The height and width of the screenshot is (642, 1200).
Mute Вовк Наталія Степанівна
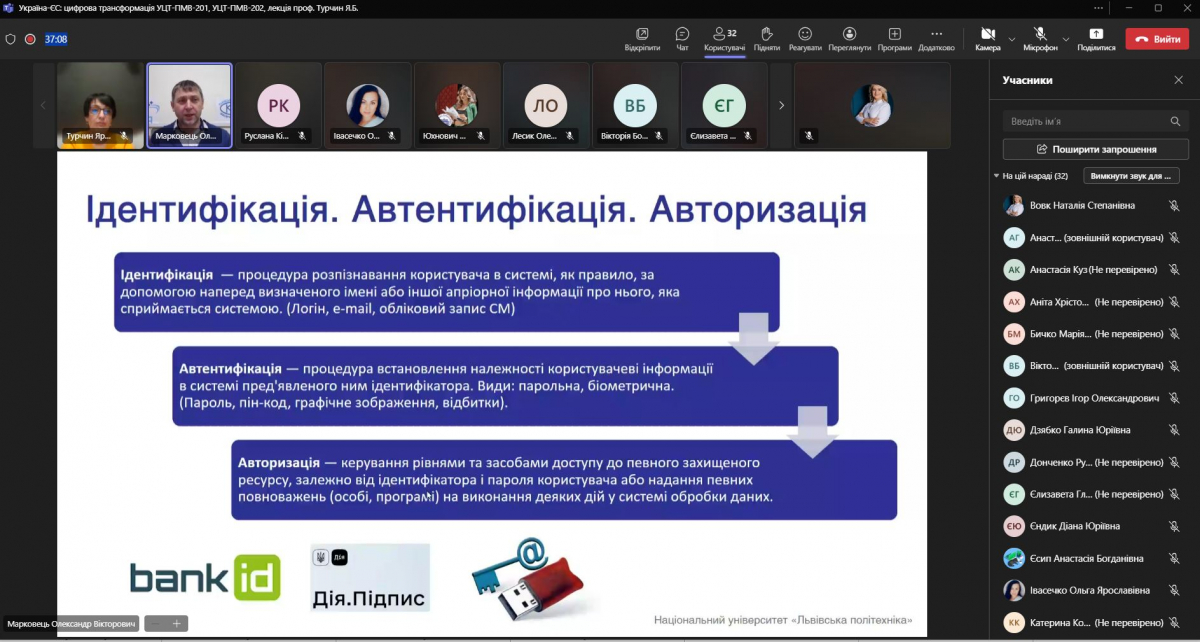[1173, 205]
